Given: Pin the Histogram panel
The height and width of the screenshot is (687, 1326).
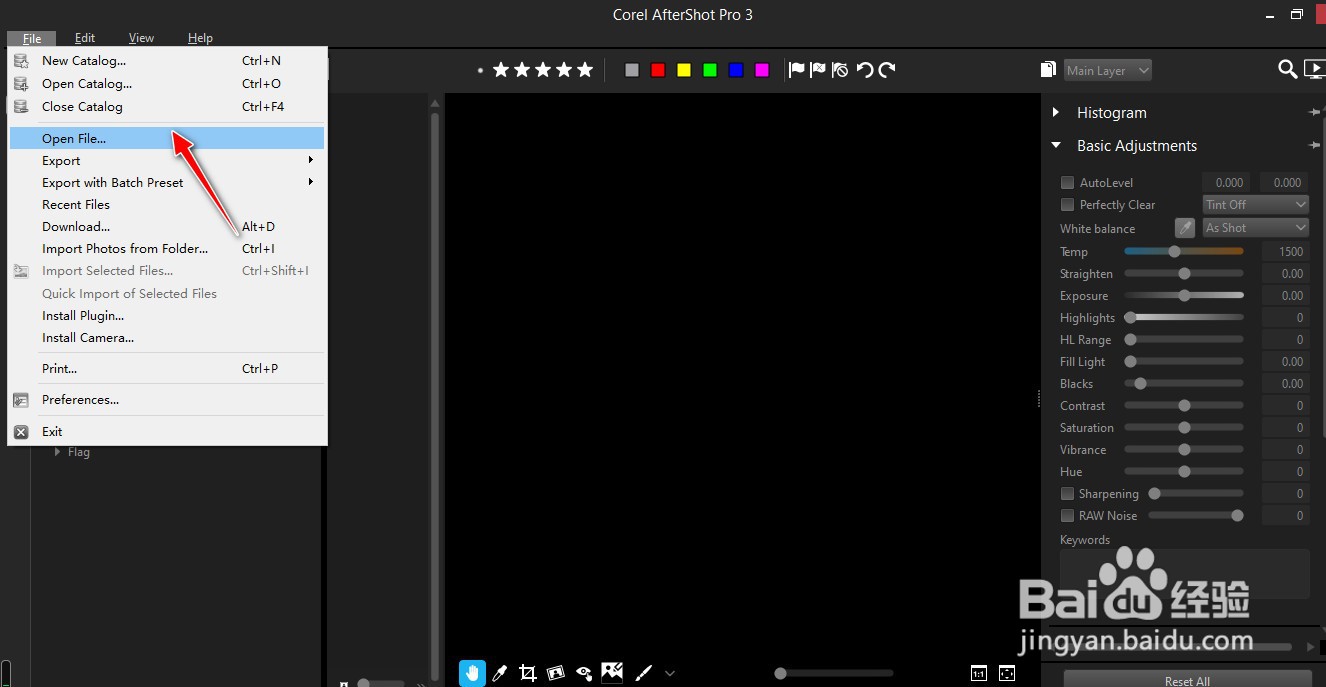Looking at the screenshot, I should click(1315, 113).
